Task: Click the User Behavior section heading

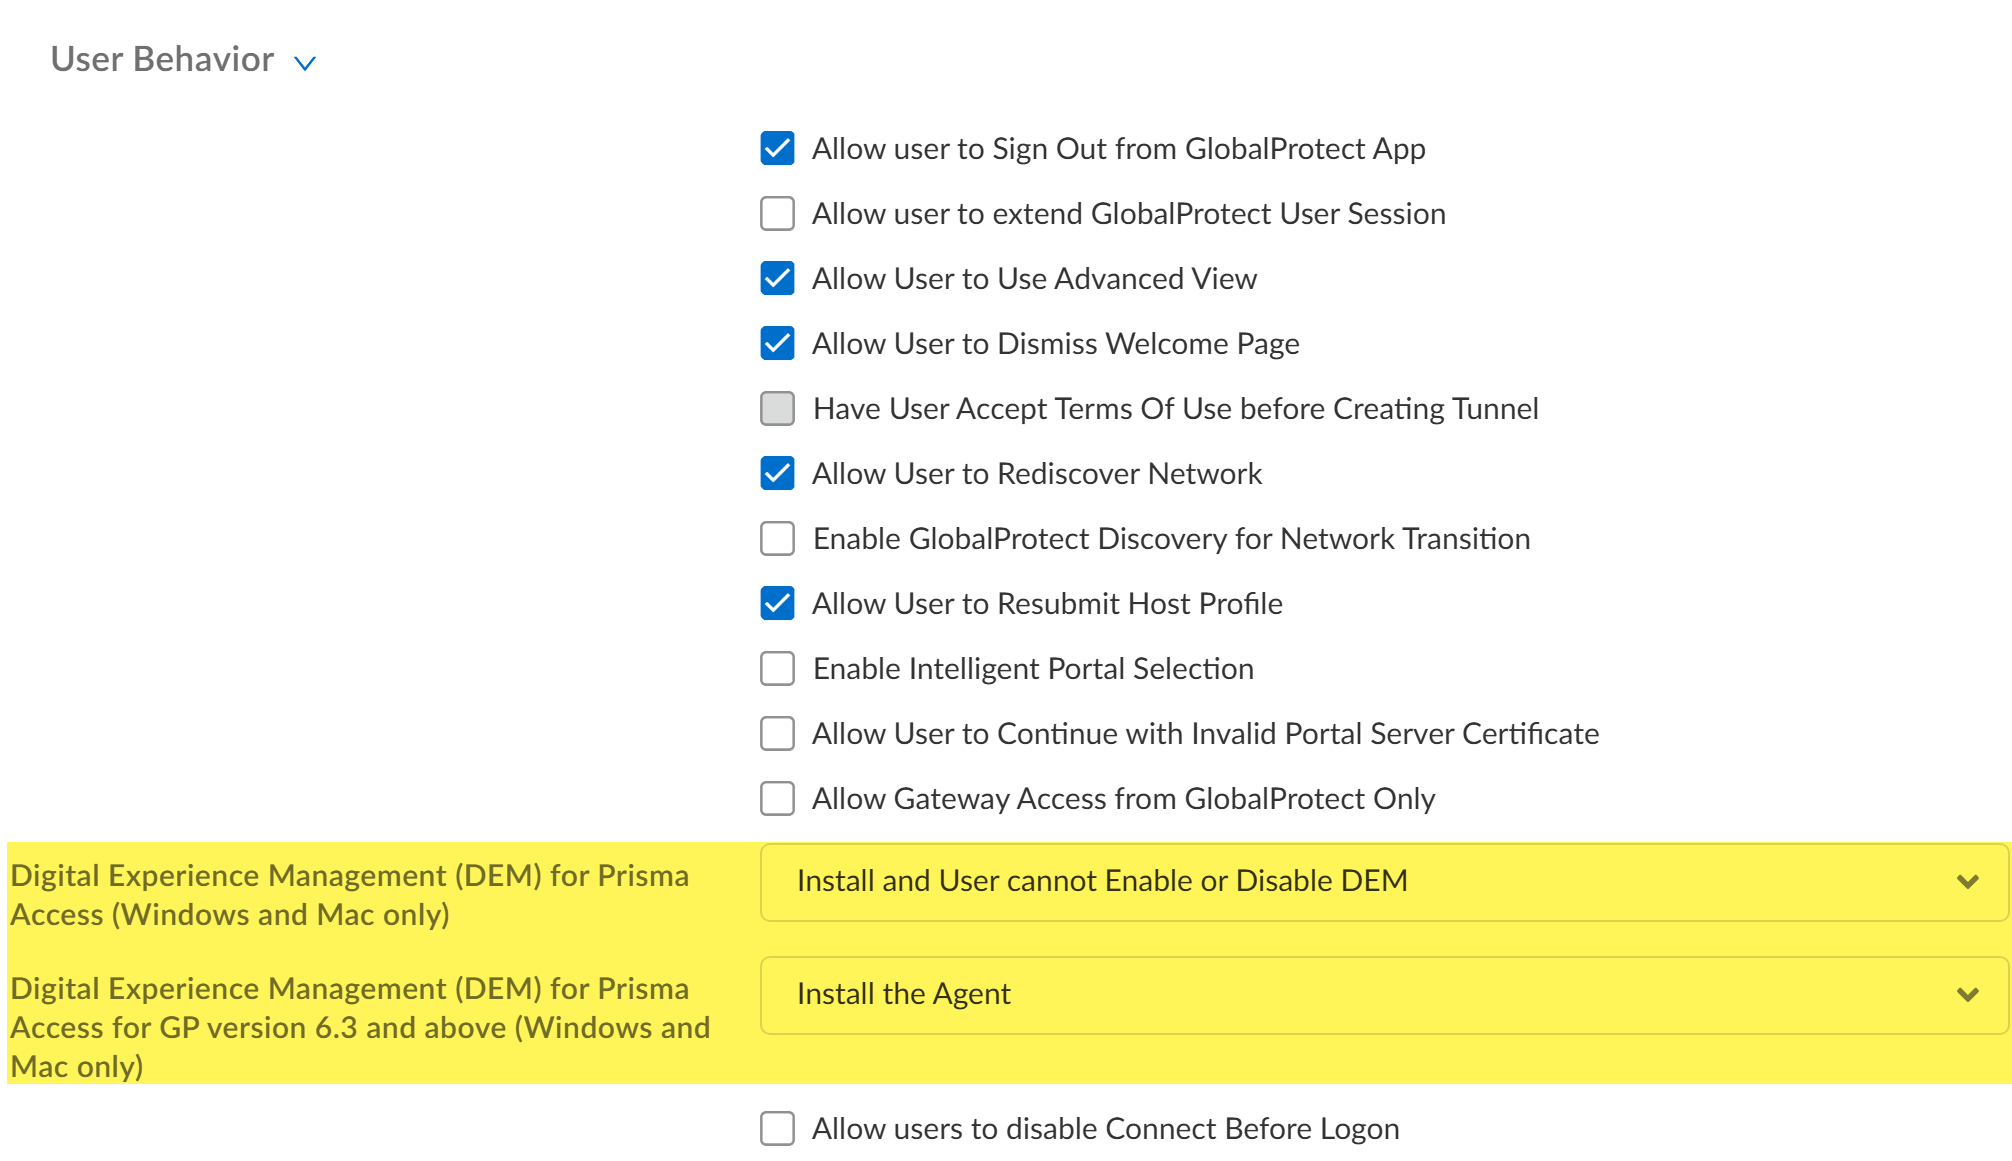Action: coord(162,60)
